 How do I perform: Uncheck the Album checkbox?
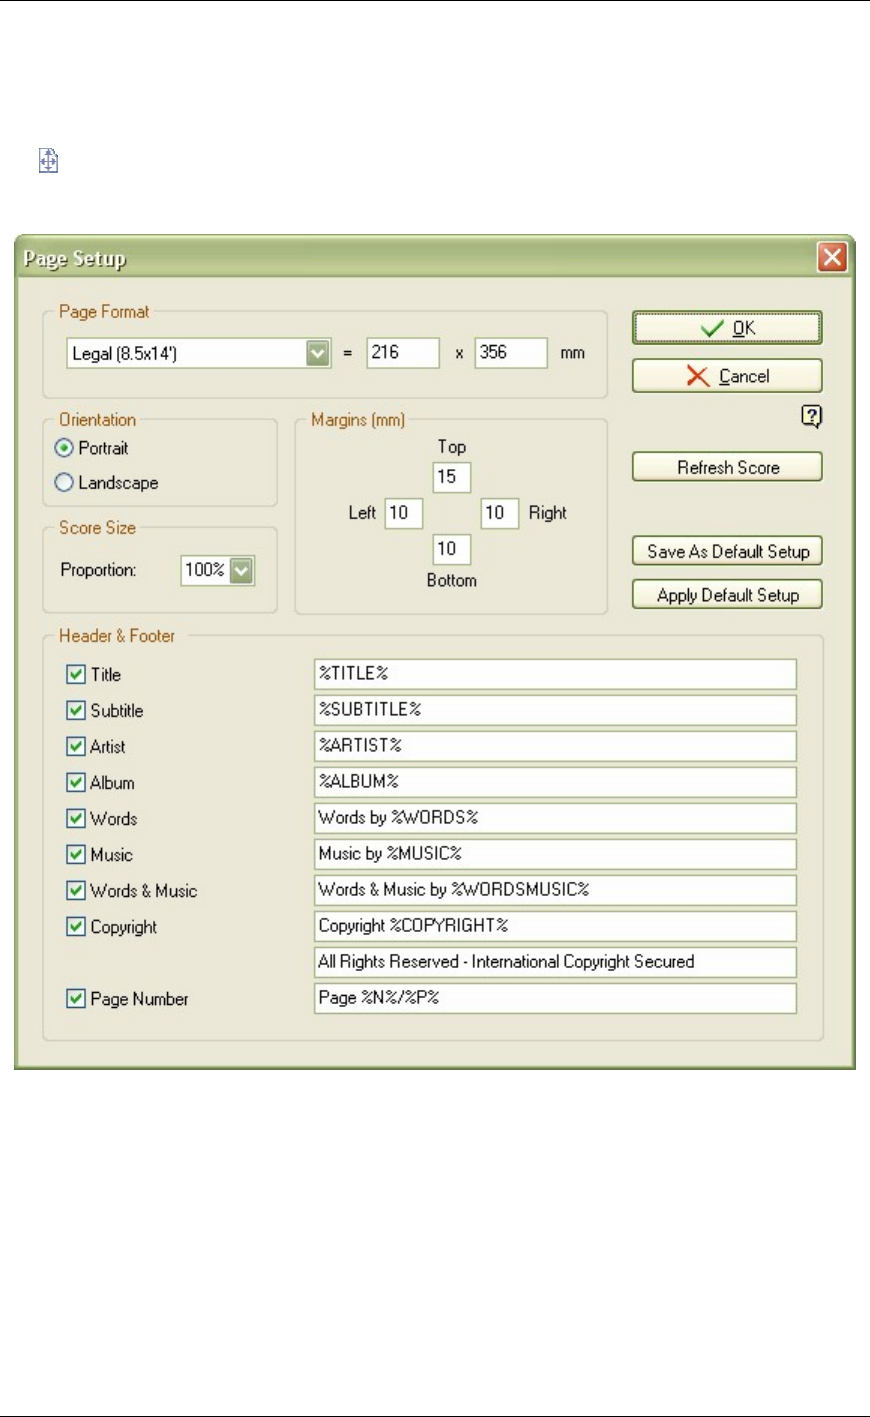click(75, 783)
